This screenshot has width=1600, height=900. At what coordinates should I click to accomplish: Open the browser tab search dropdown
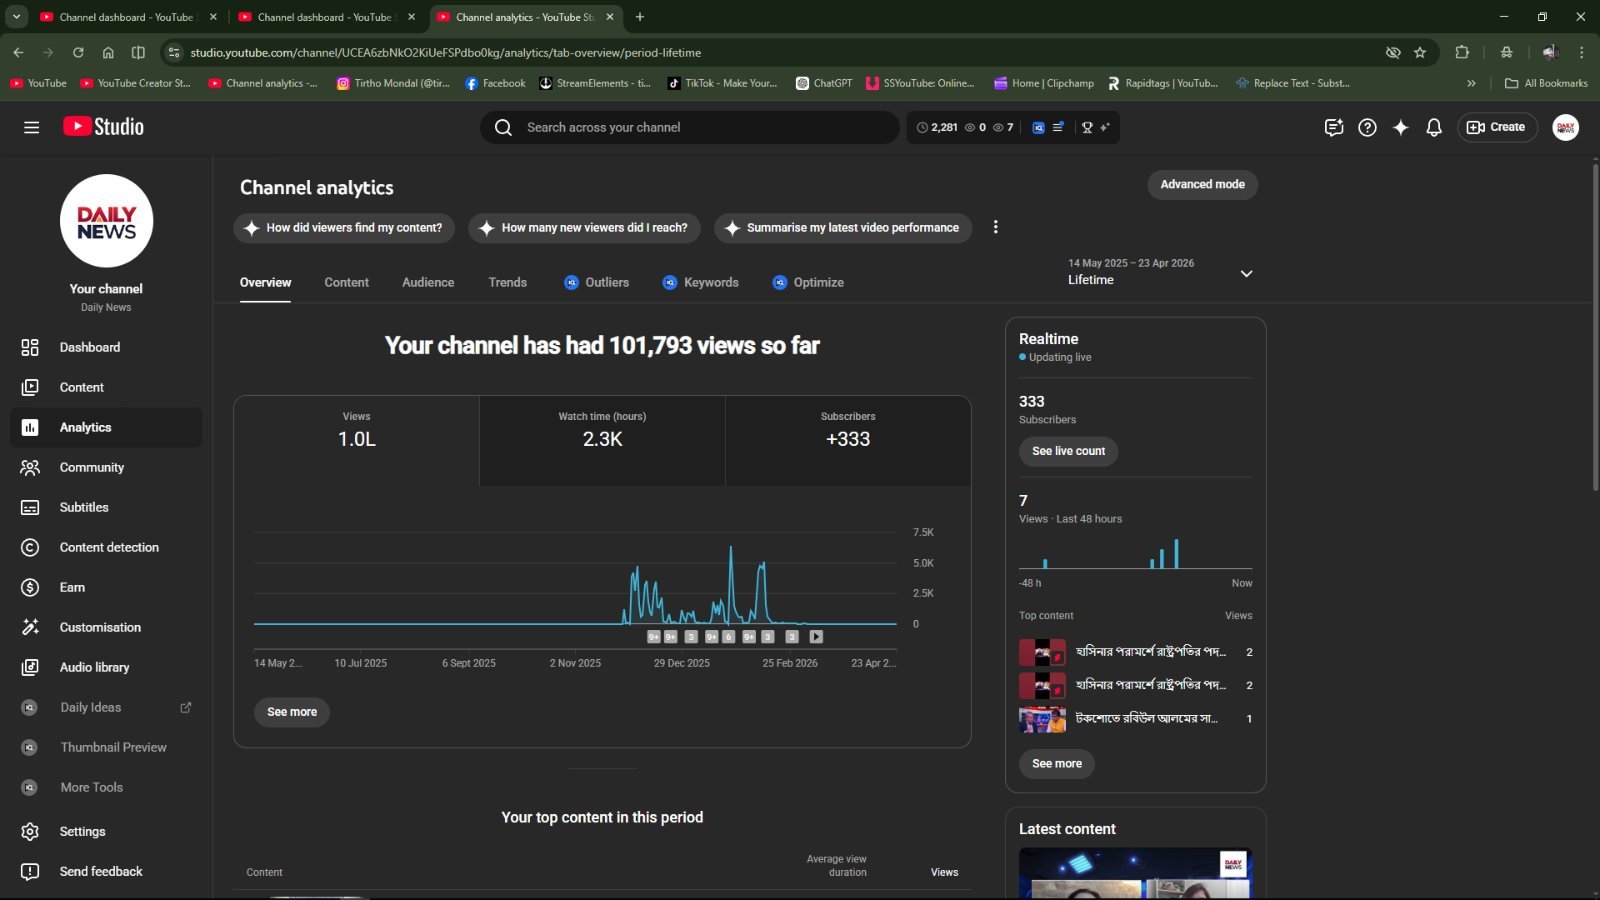(17, 17)
